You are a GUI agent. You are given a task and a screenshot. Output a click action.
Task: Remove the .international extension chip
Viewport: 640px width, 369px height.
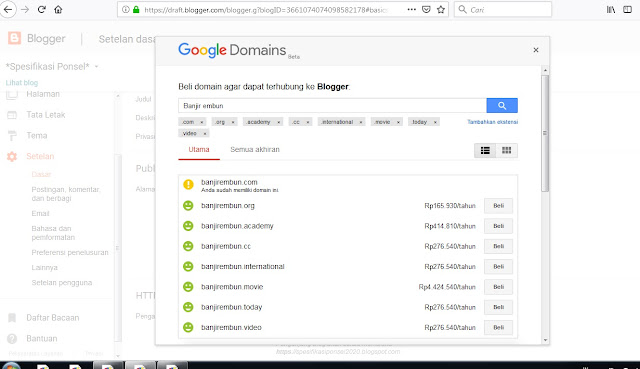(x=360, y=122)
